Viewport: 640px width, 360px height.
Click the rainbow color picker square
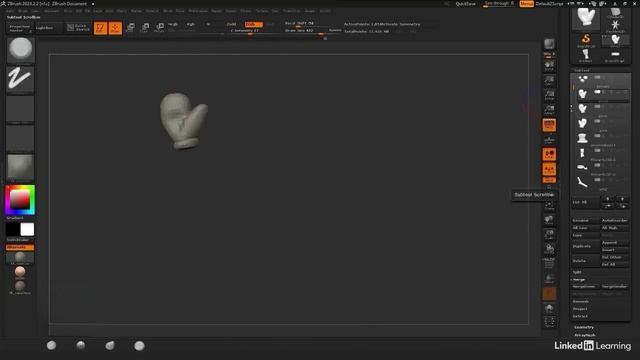coord(20,200)
